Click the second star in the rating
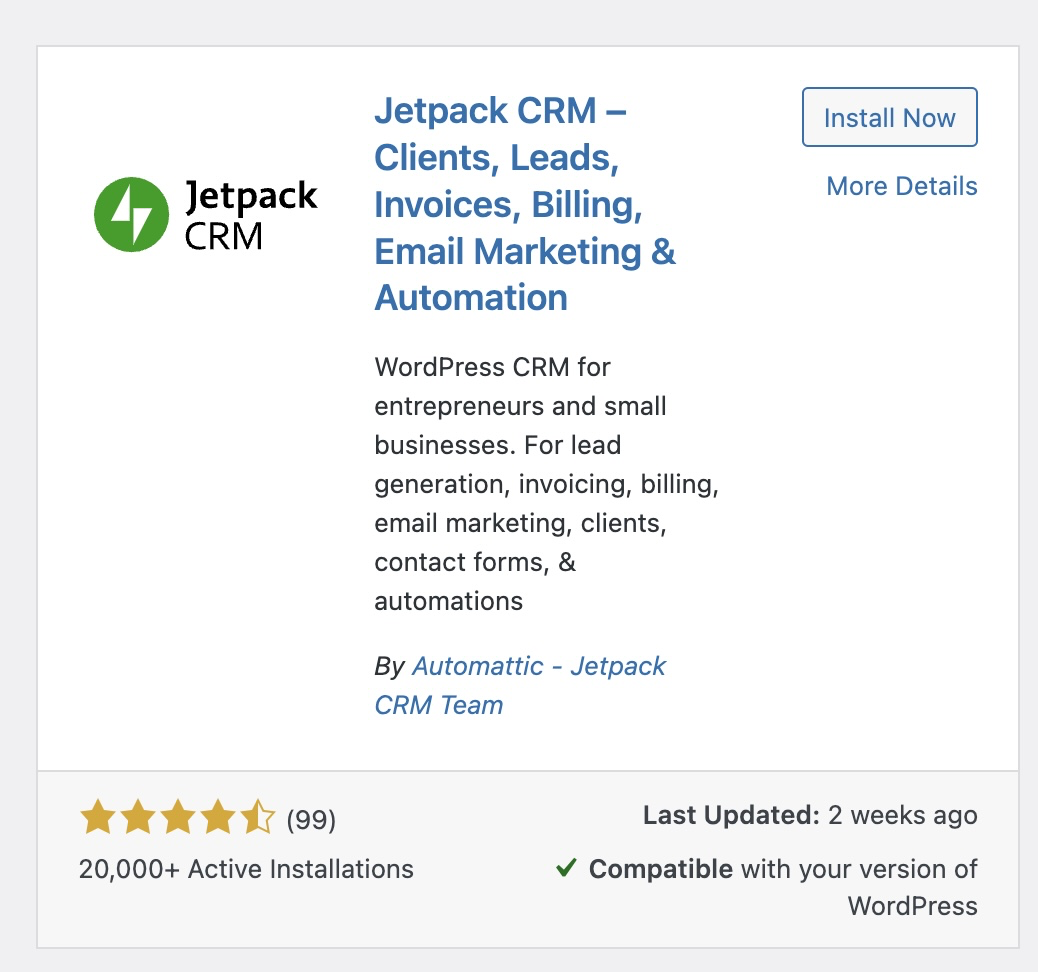Viewport: 1038px width, 972px height. click(x=136, y=818)
